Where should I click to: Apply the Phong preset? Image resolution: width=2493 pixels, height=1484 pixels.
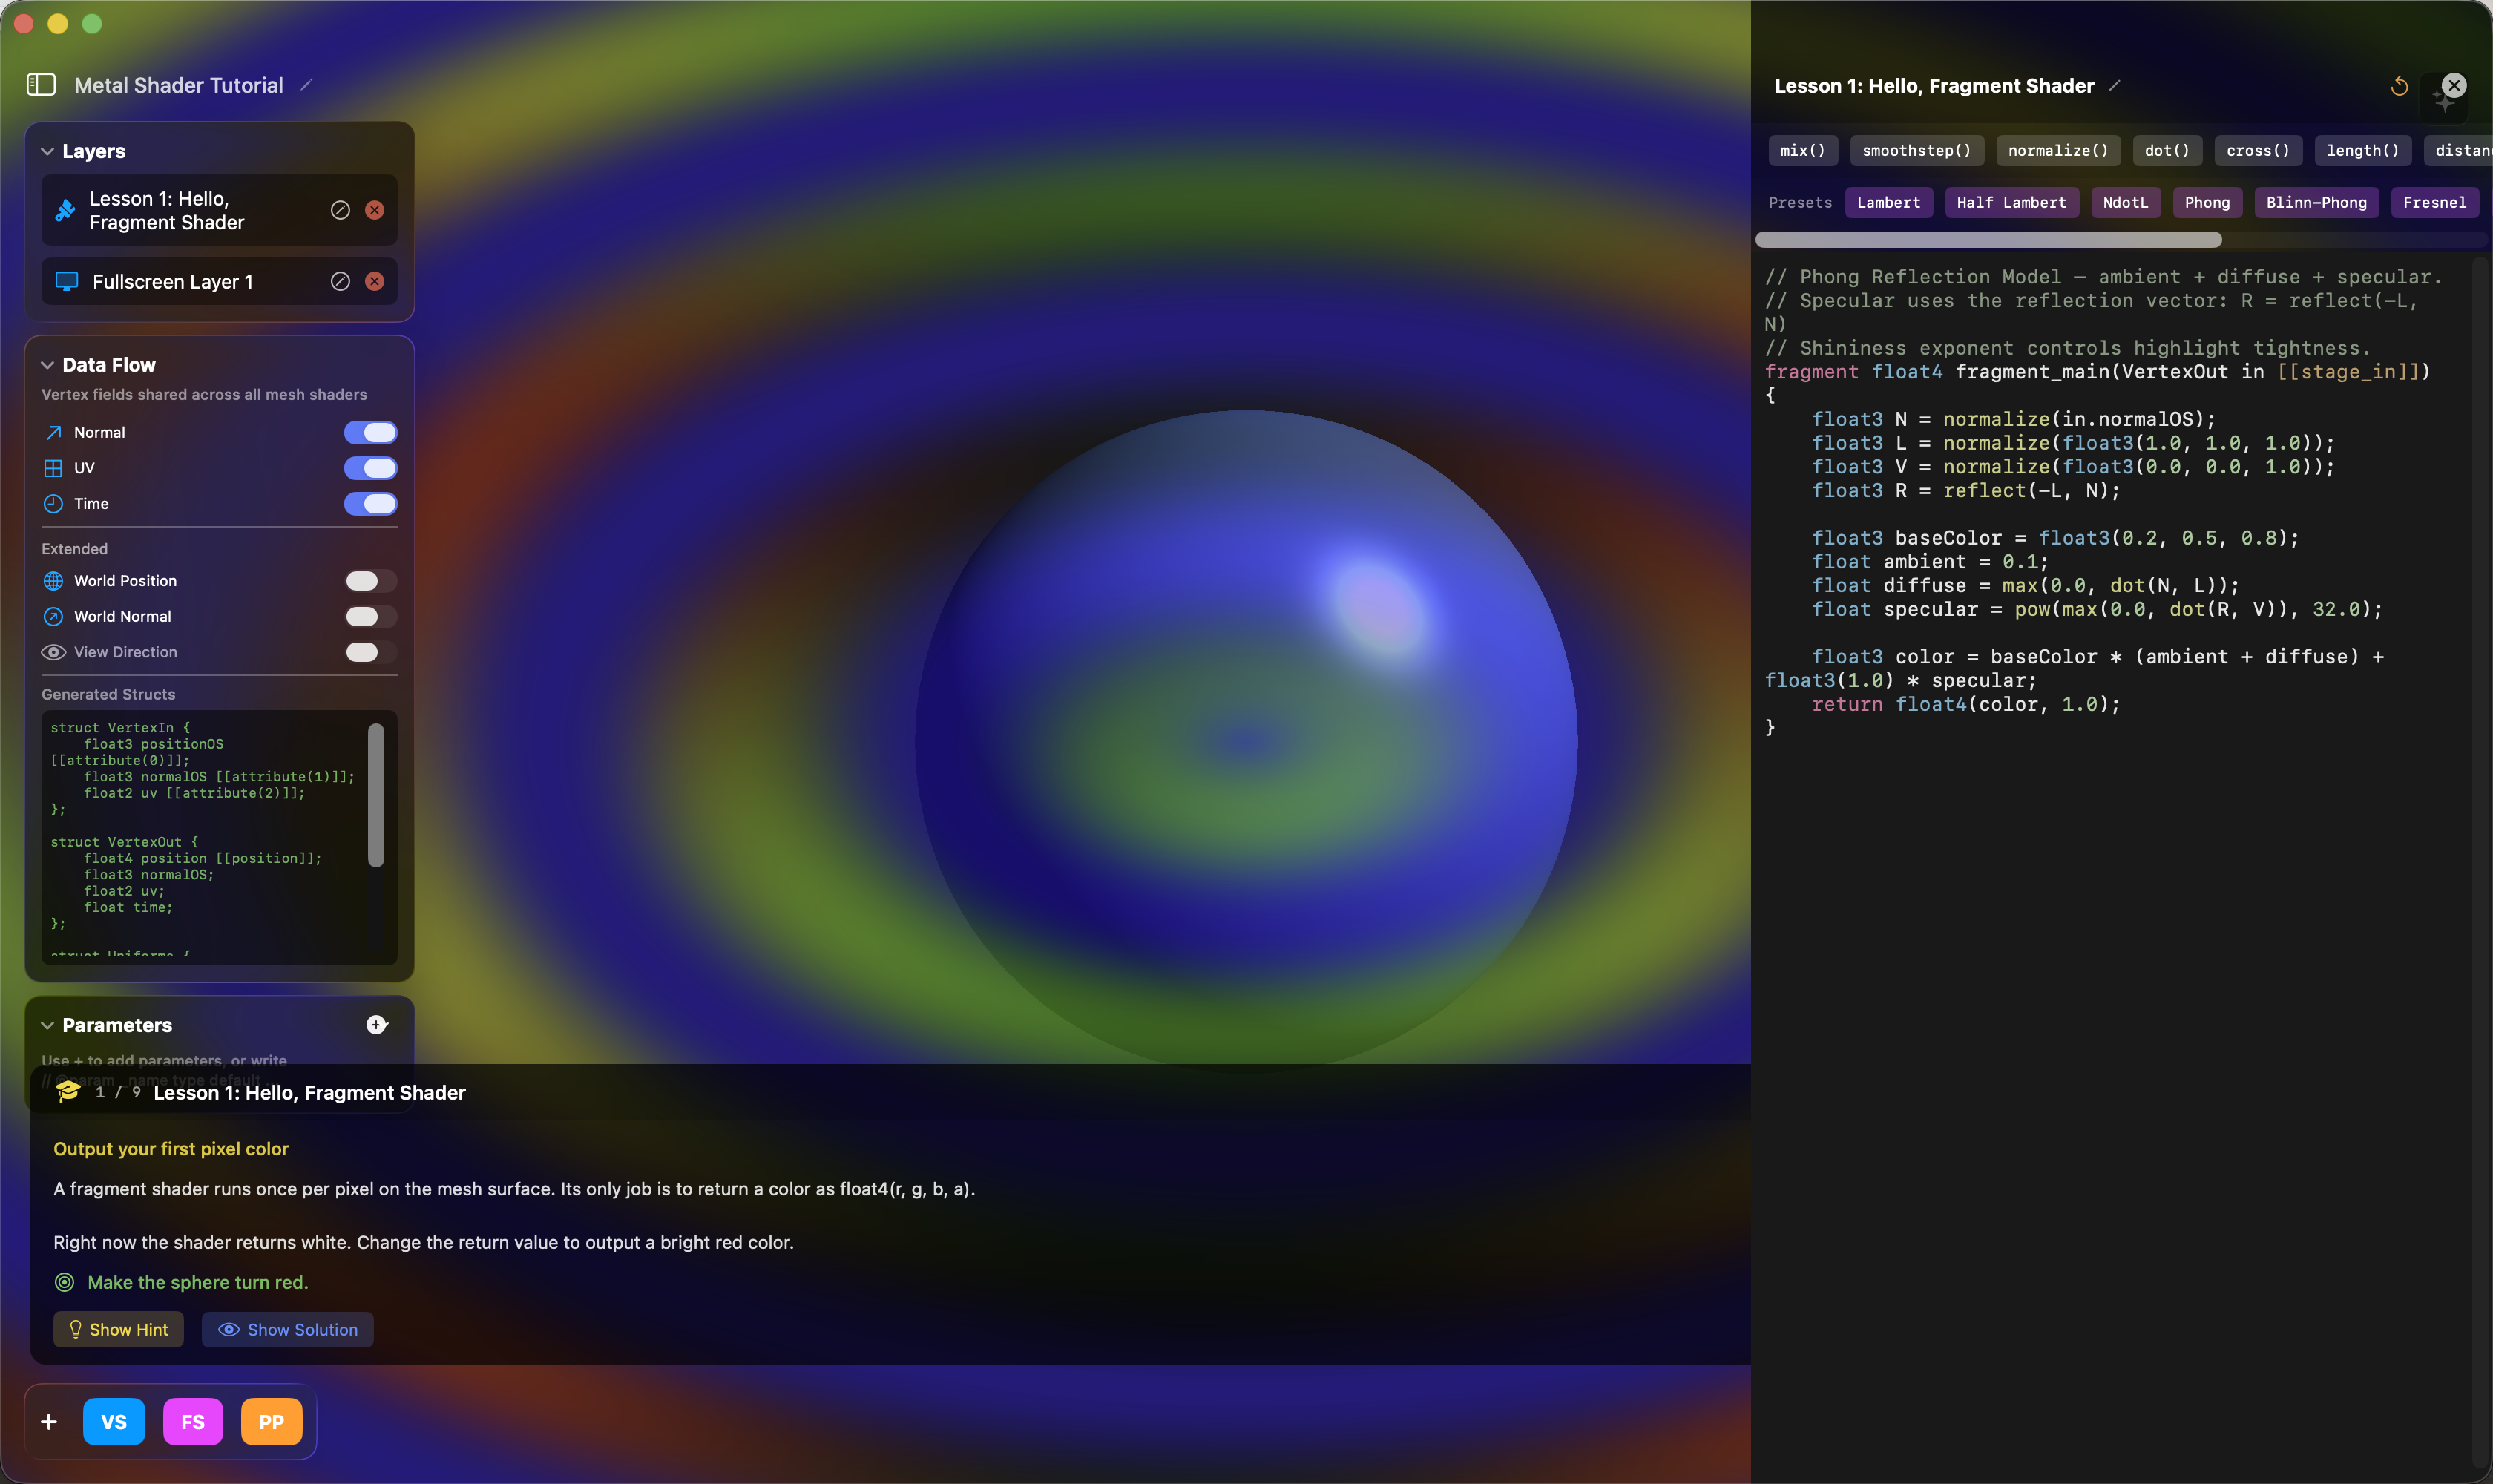(x=2207, y=203)
